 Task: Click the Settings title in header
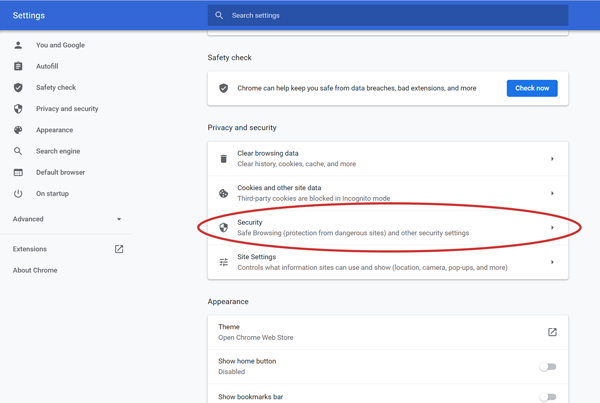click(x=29, y=15)
